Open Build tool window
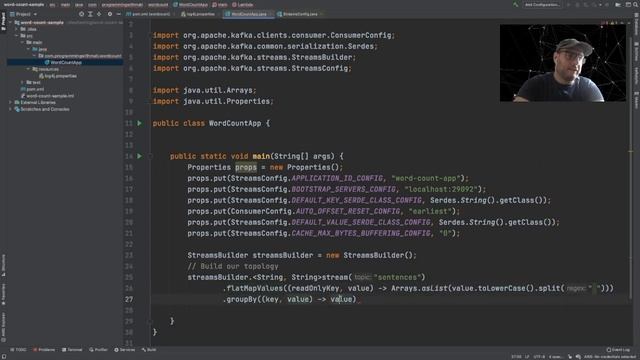640x360 pixels. click(149, 350)
